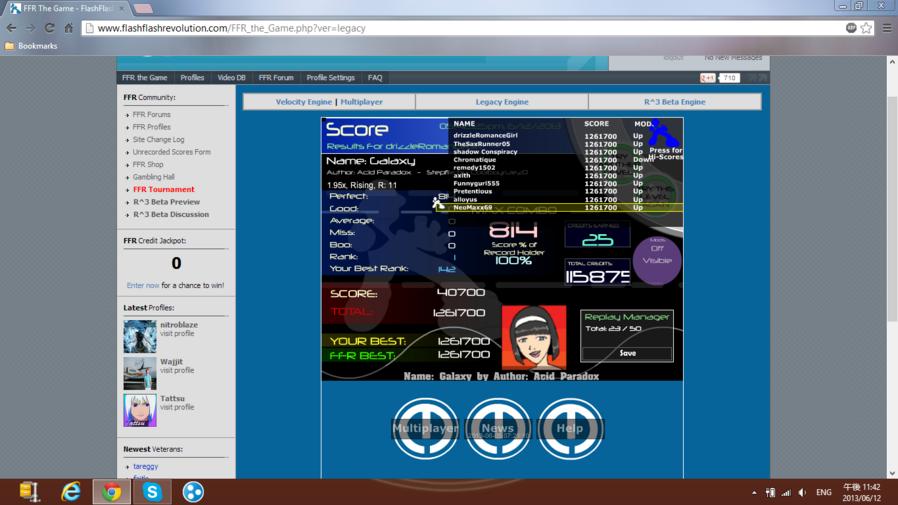Go back using the browser back arrow
The image size is (898, 505).
pyautogui.click(x=11, y=28)
